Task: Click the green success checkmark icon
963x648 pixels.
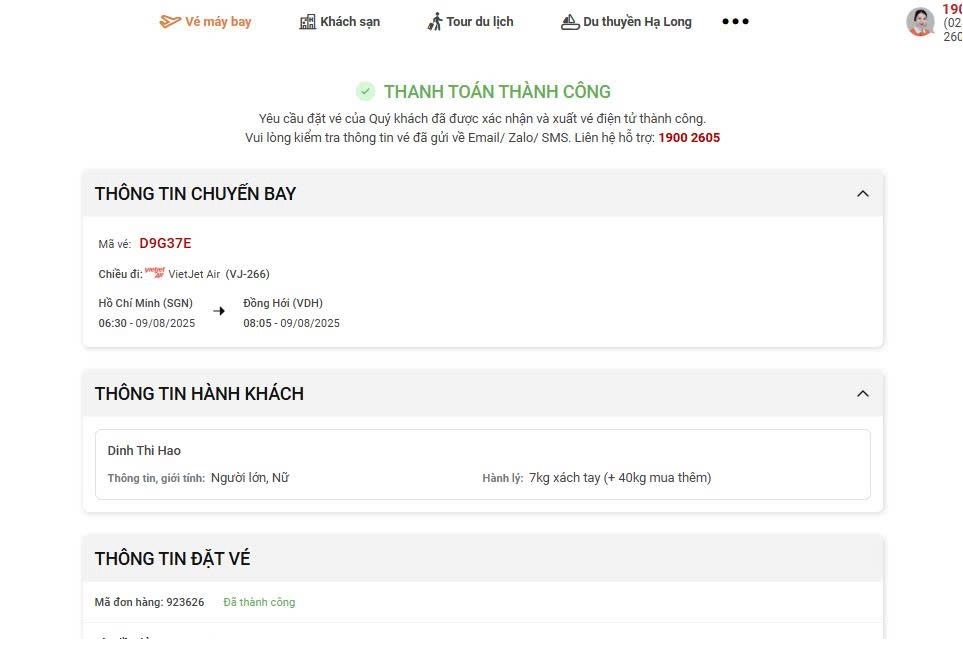Action: pyautogui.click(x=366, y=91)
